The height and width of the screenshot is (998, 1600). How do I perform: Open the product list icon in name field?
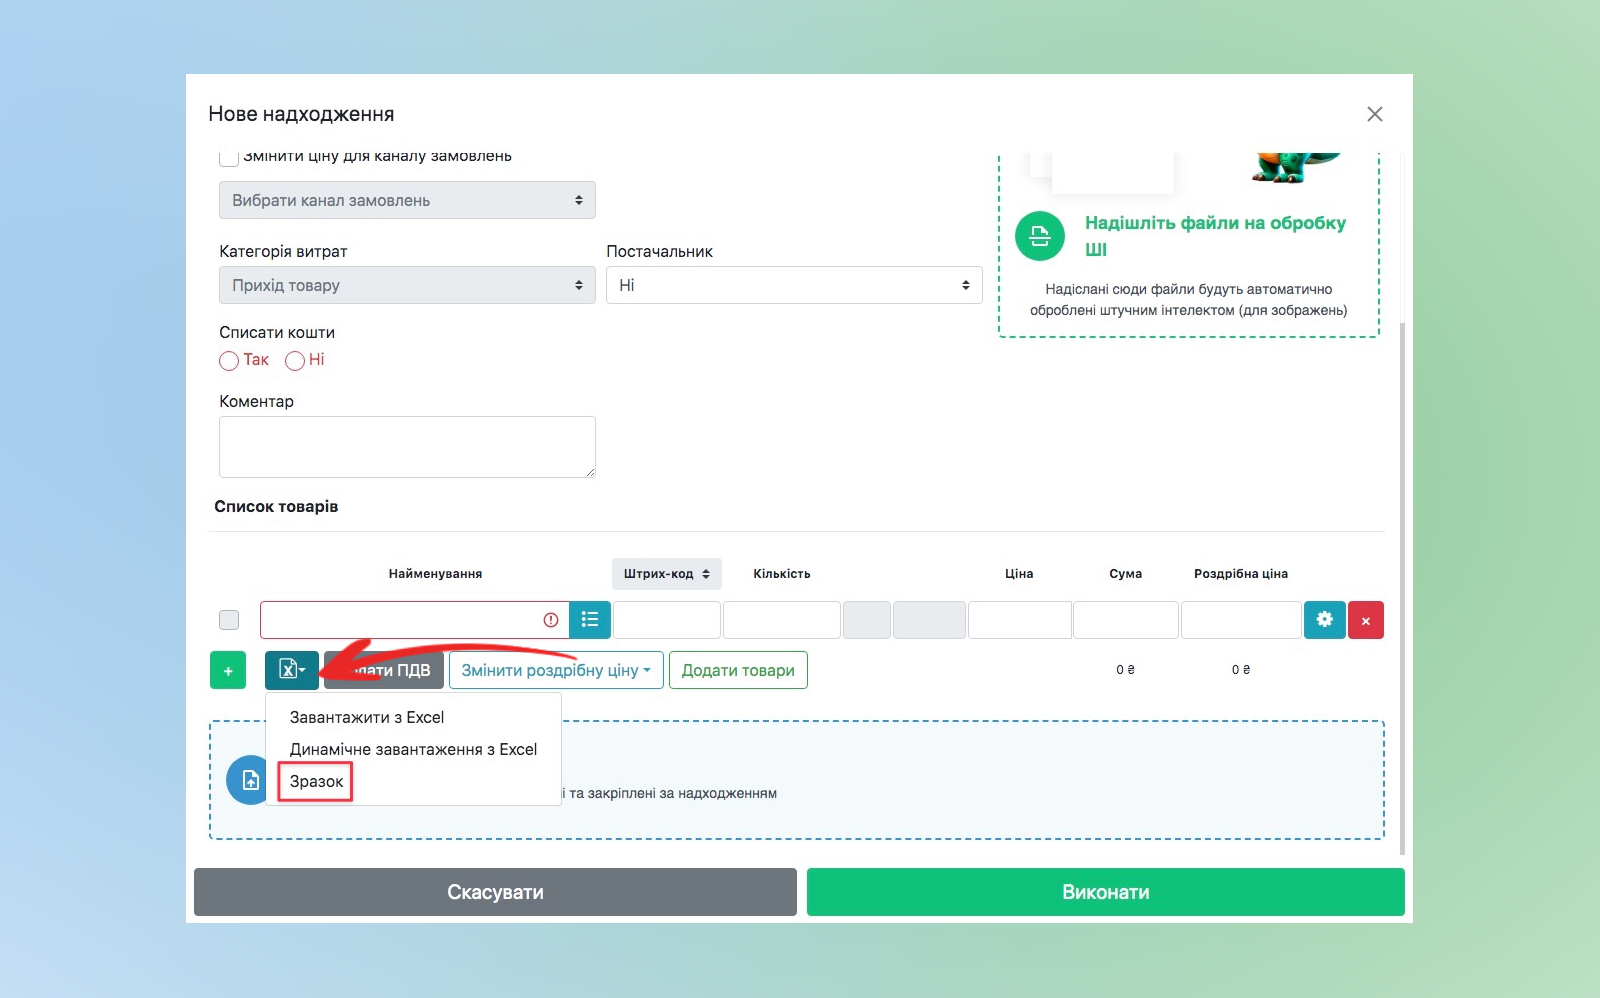pyautogui.click(x=590, y=620)
